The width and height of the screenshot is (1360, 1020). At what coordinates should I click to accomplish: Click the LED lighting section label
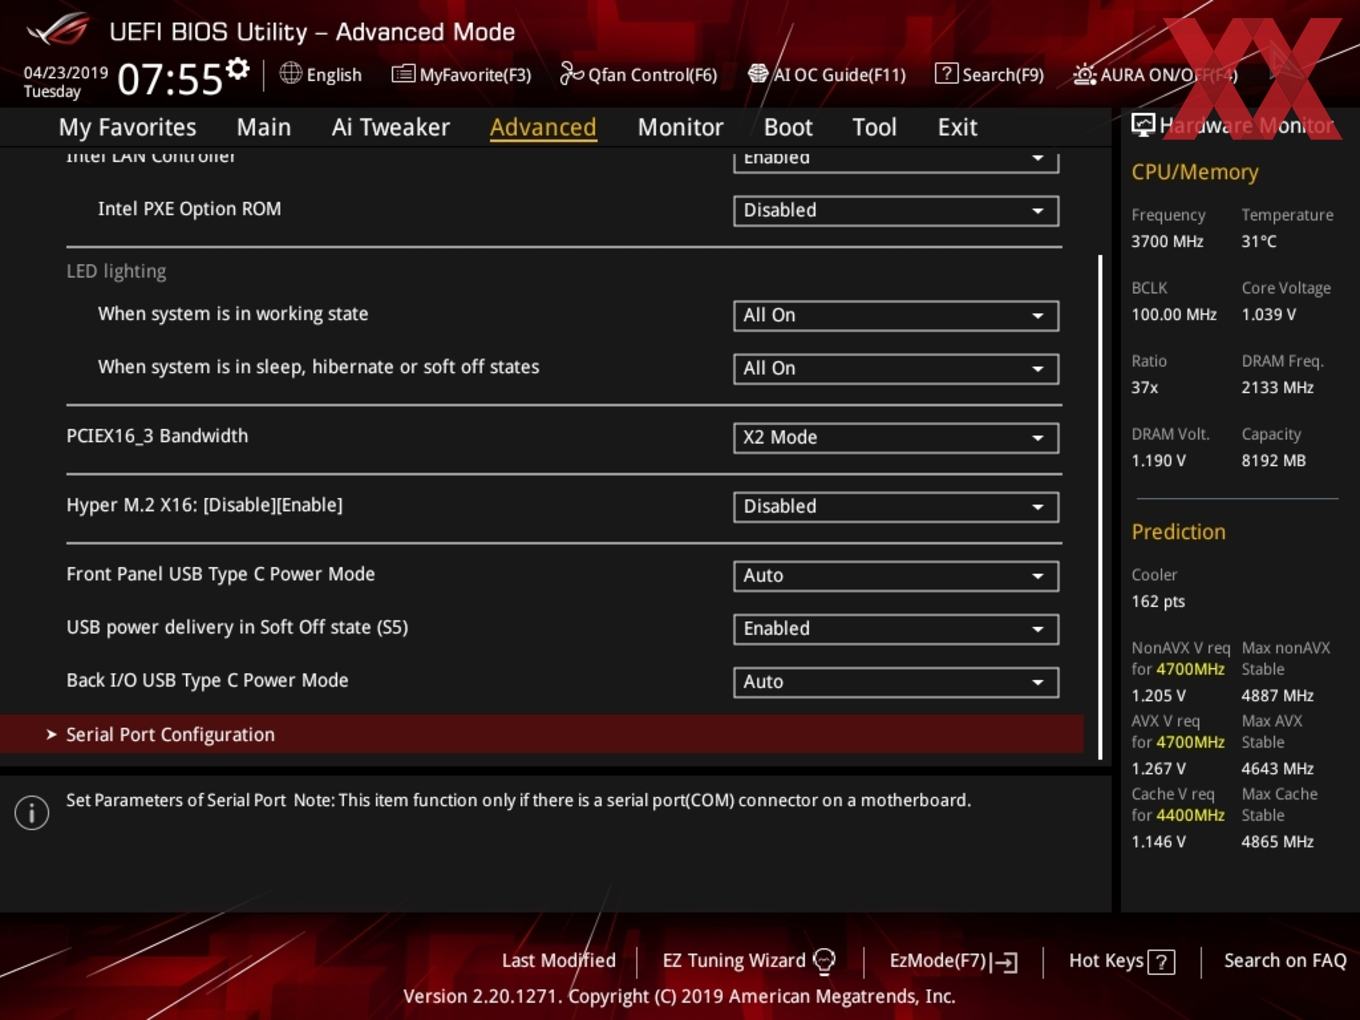pyautogui.click(x=116, y=271)
